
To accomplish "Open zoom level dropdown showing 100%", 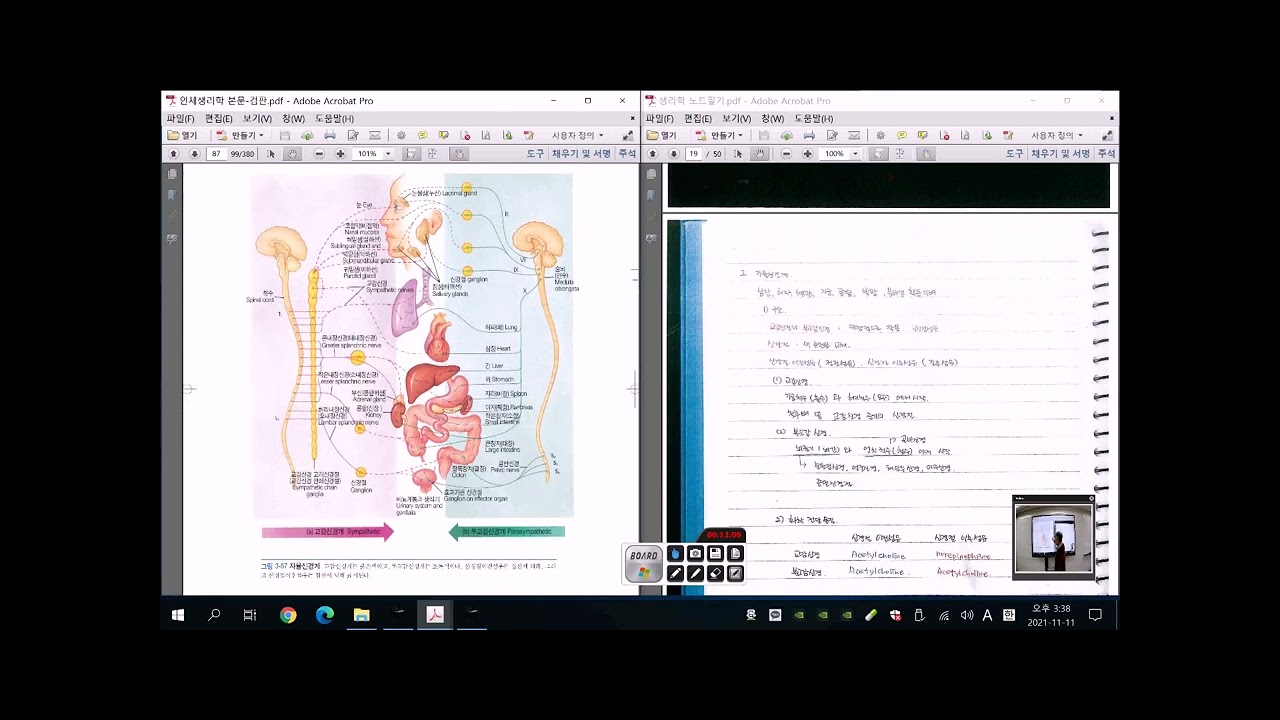I will coord(855,154).
